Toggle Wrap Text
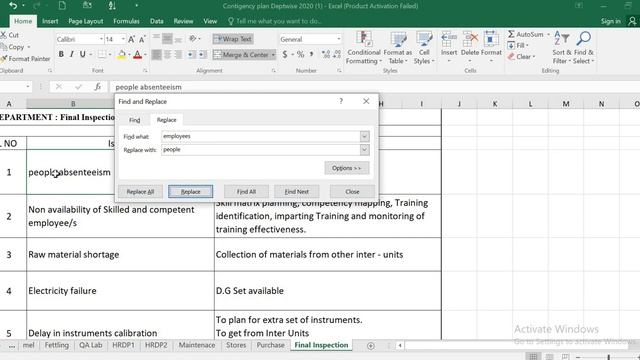The width and height of the screenshot is (640, 360). [x=233, y=39]
